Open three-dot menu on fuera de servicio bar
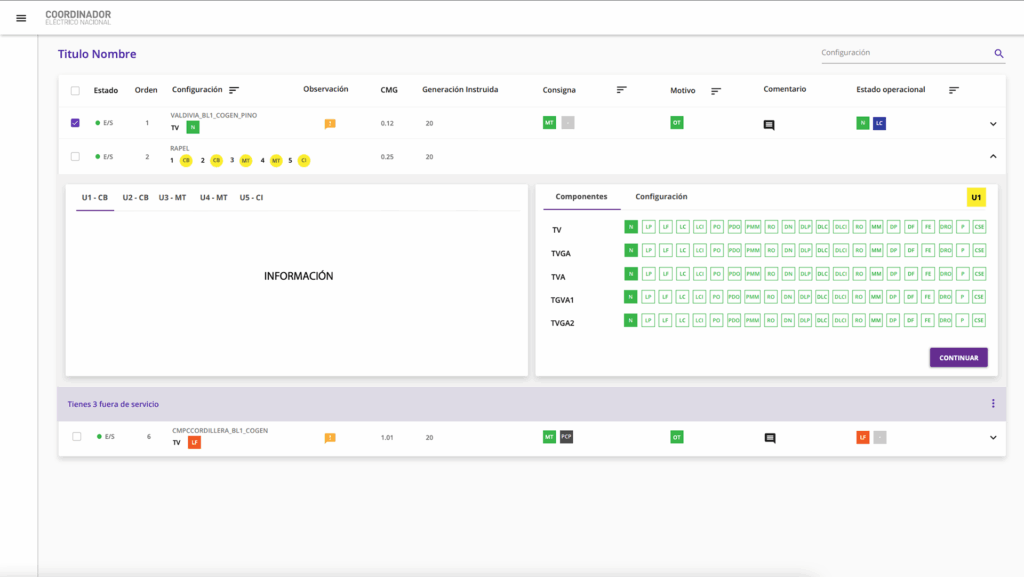The image size is (1024, 577). pyautogui.click(x=993, y=403)
